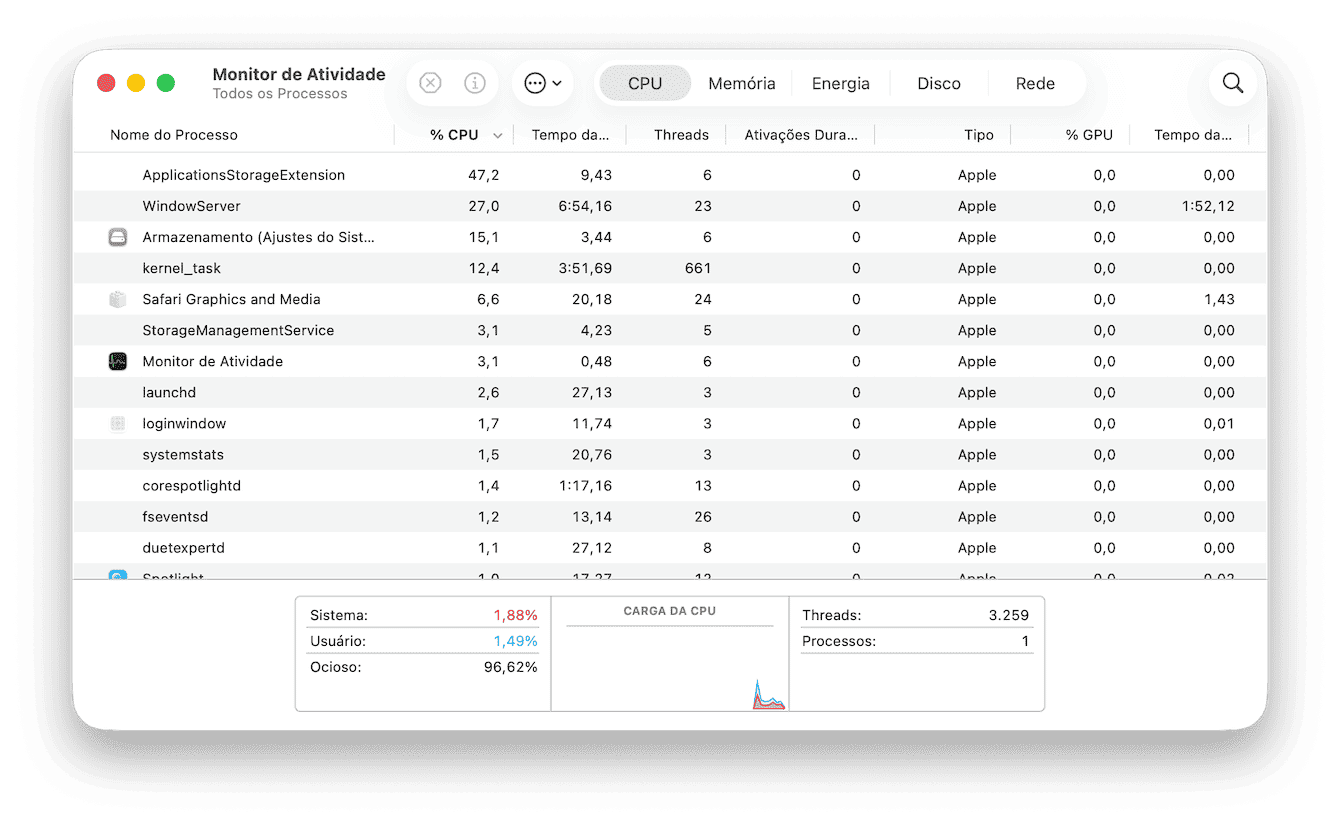Click the Processos count value
1340x826 pixels.
tap(1025, 641)
